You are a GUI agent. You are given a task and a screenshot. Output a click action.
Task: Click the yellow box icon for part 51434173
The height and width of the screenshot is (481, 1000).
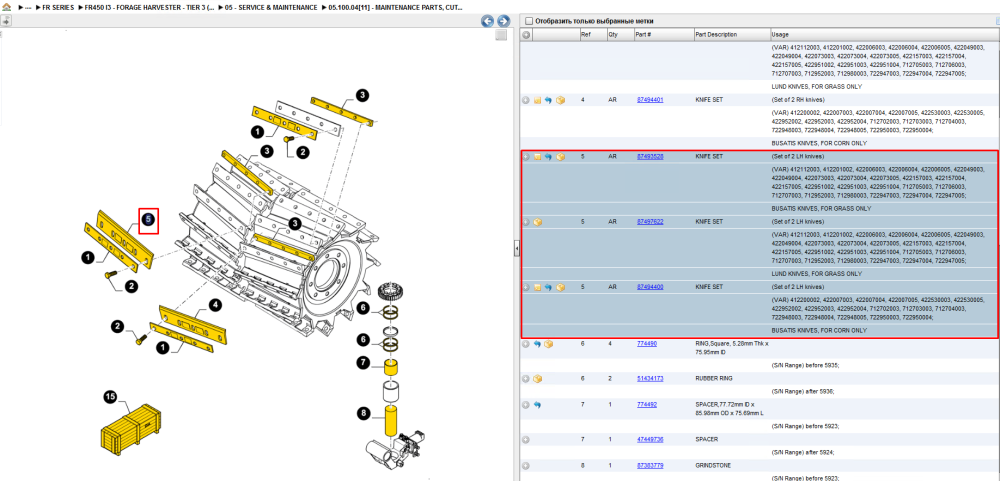tap(538, 378)
